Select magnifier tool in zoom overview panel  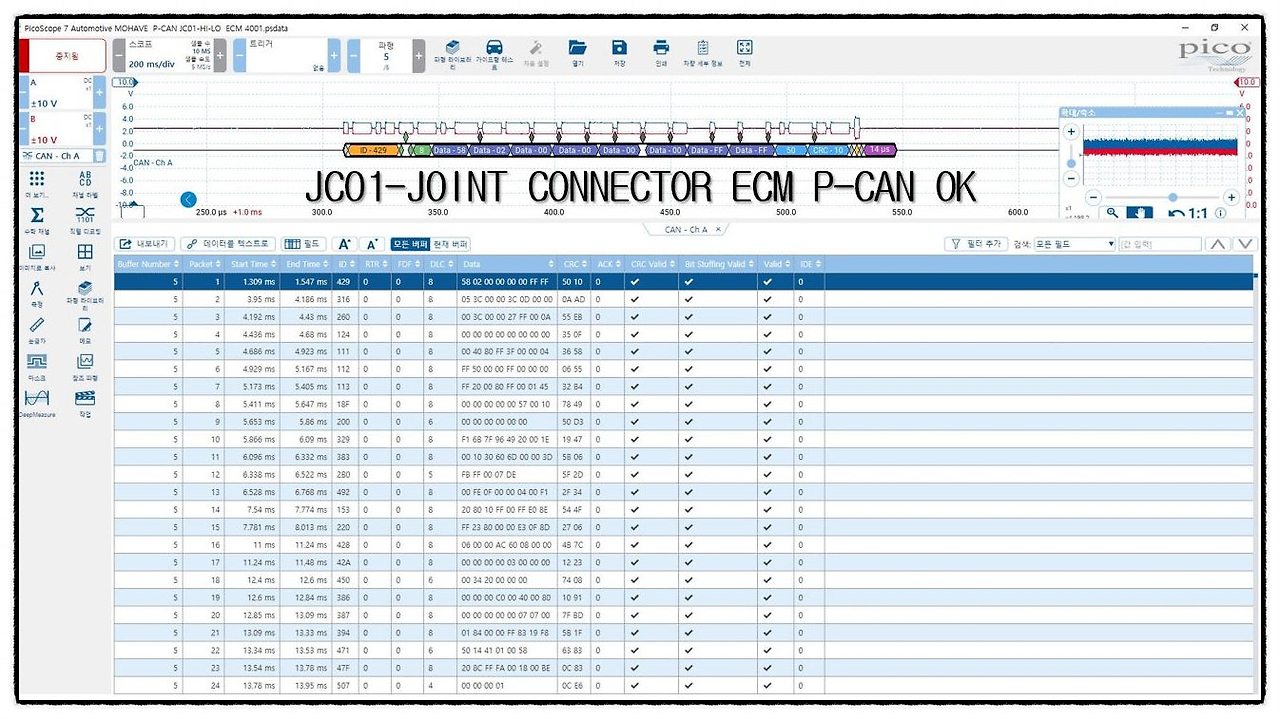coord(1112,213)
